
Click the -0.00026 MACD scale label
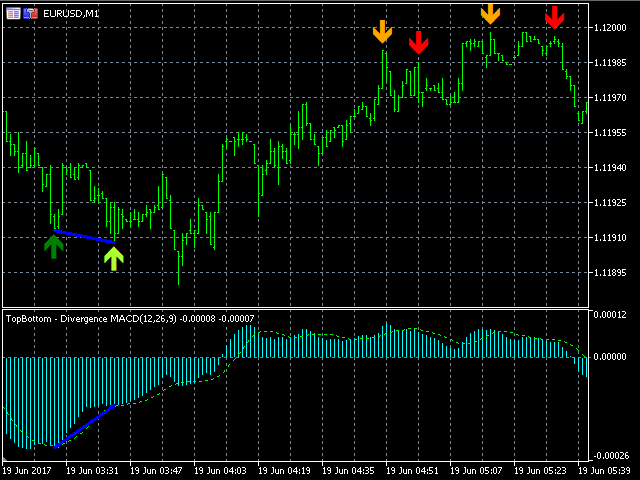coord(610,456)
